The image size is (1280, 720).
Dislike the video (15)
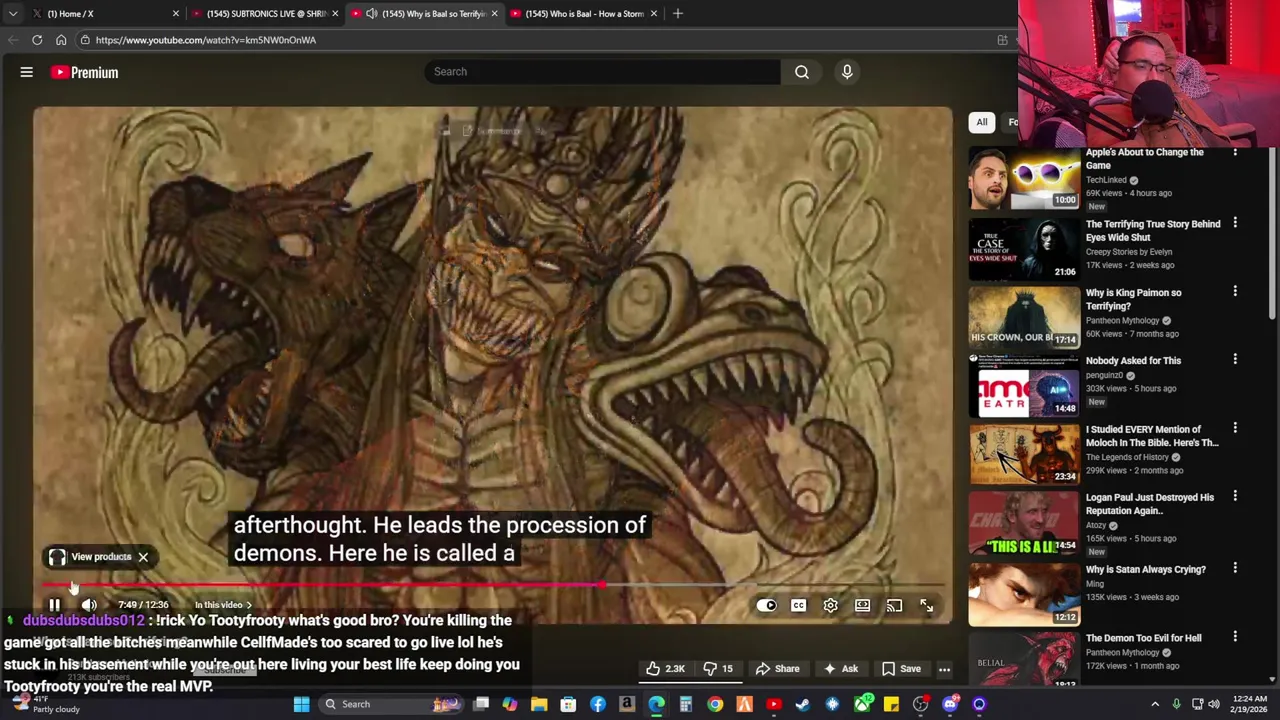(x=719, y=669)
